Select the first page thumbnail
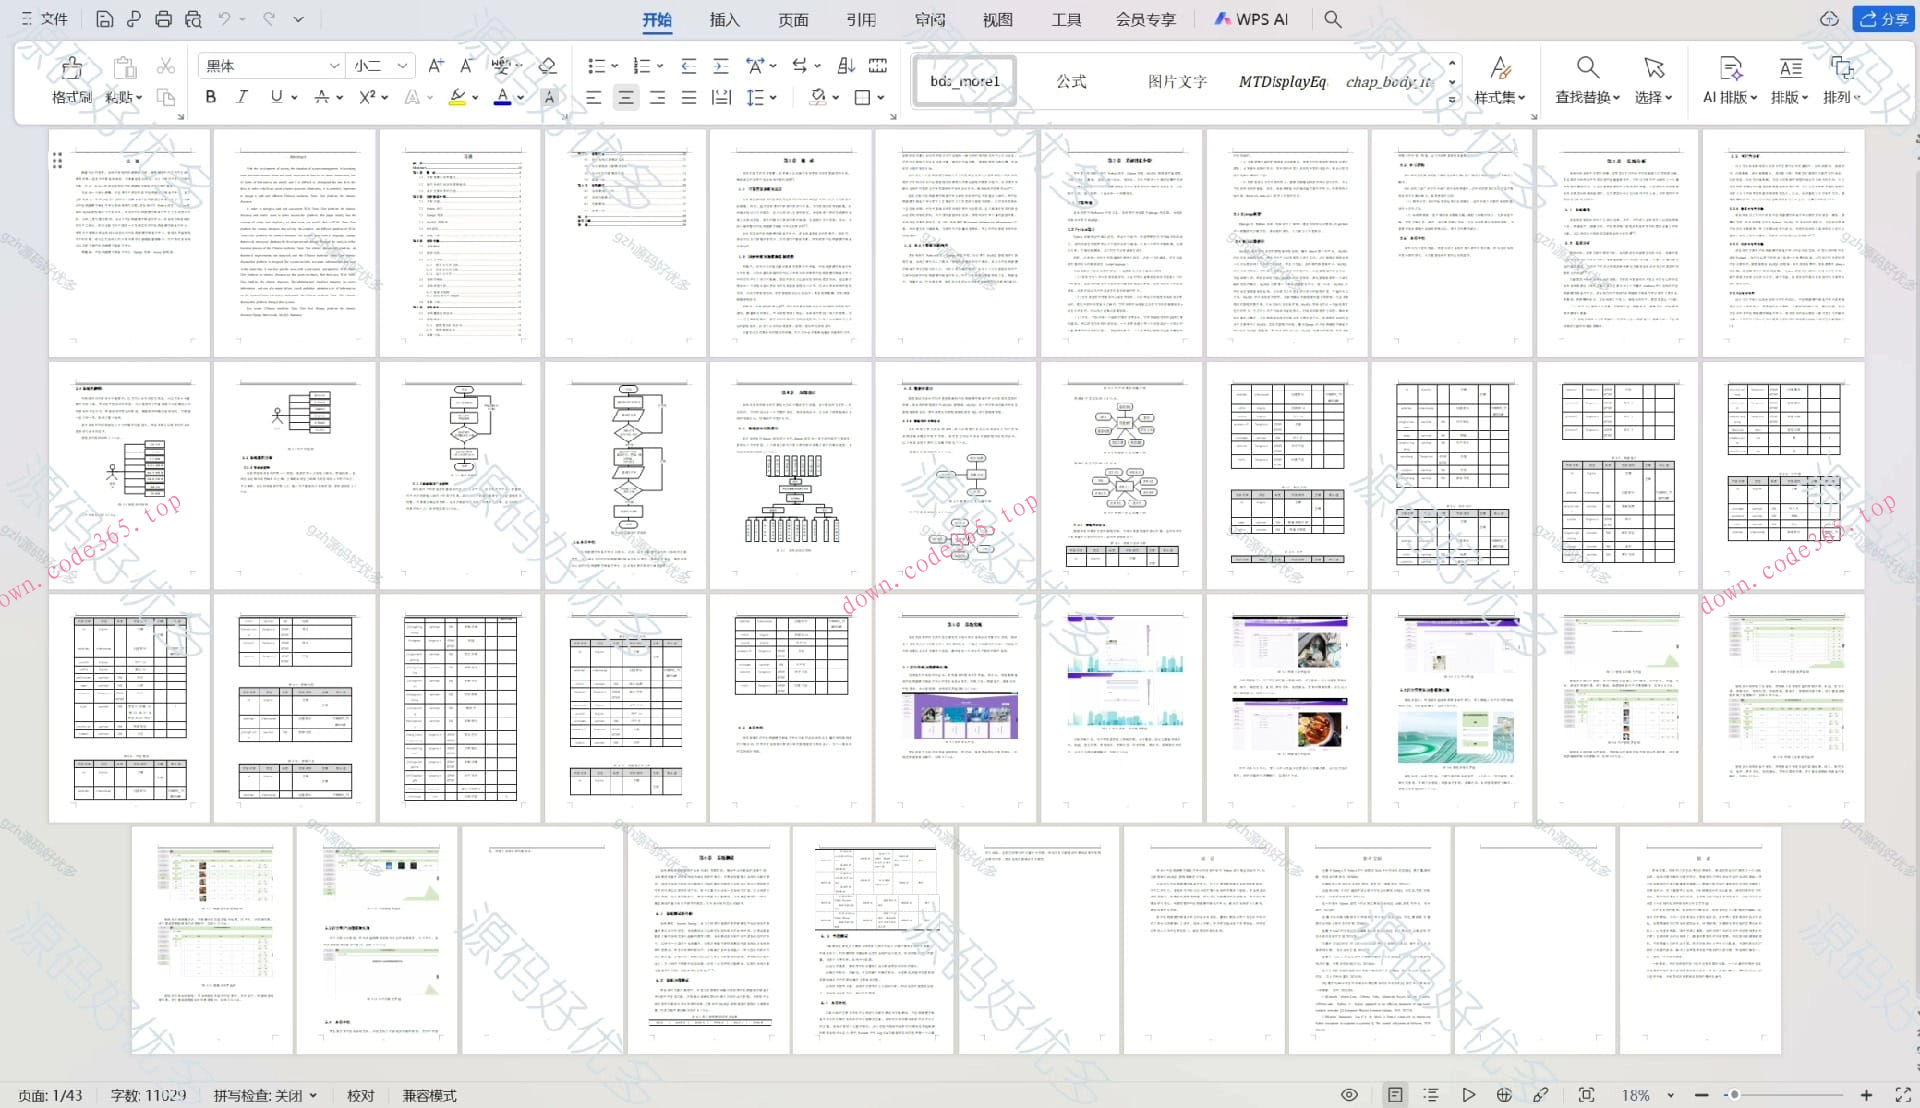The image size is (1920, 1108). click(130, 243)
